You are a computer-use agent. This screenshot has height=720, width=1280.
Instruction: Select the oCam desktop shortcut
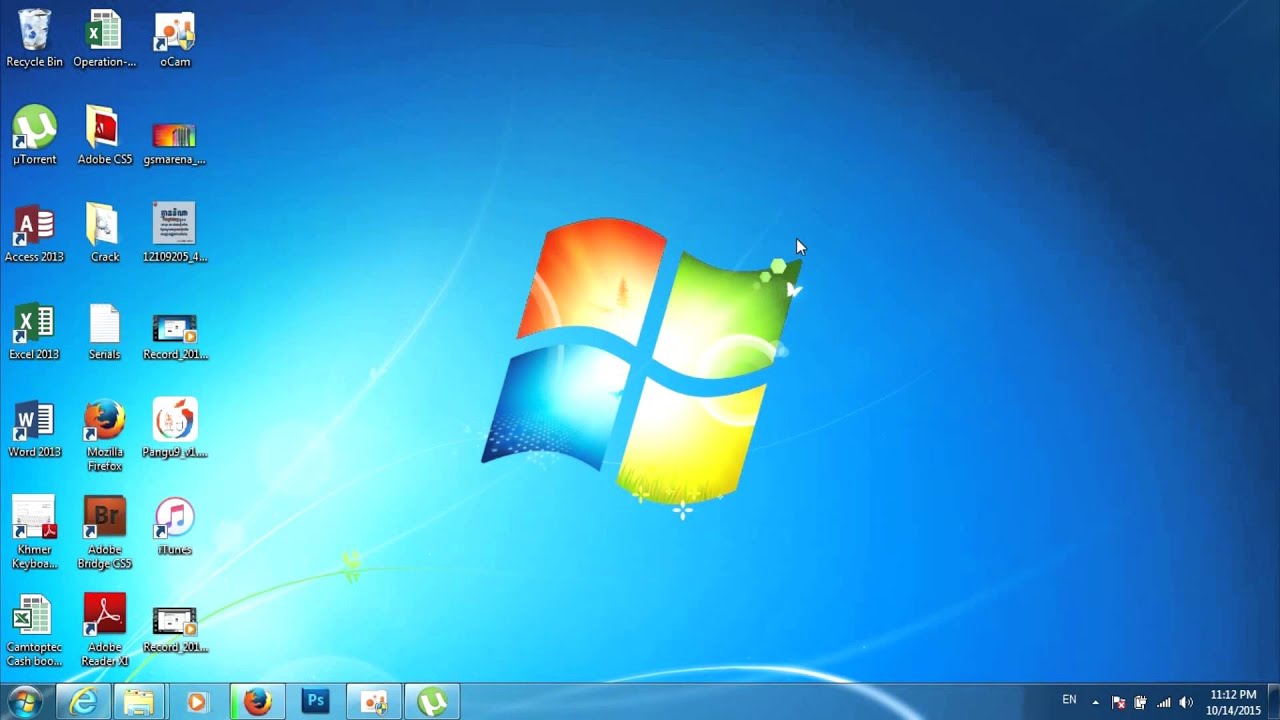(175, 39)
